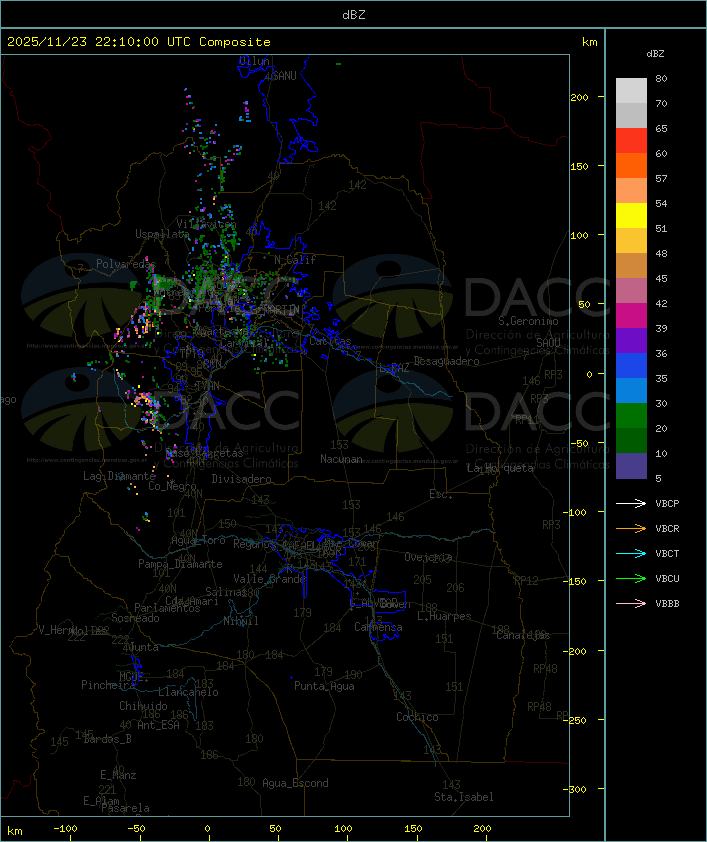Click the Agua_Toro map label
This screenshot has height=842, width=707.
point(198,540)
